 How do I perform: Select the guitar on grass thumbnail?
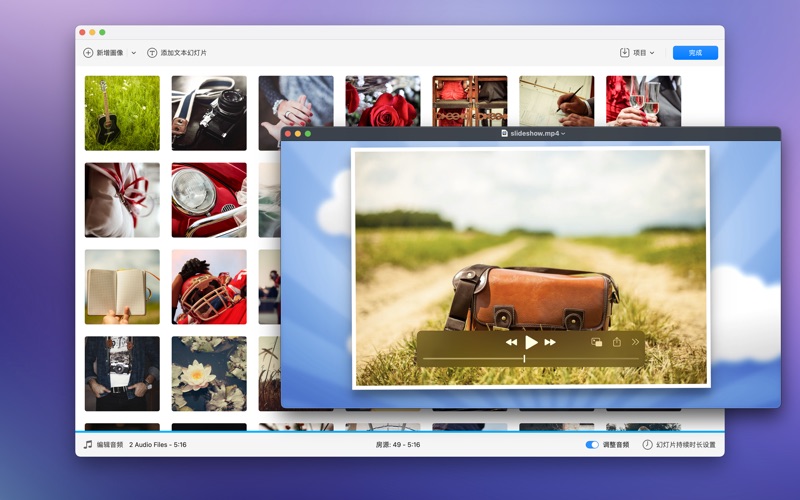[122, 113]
